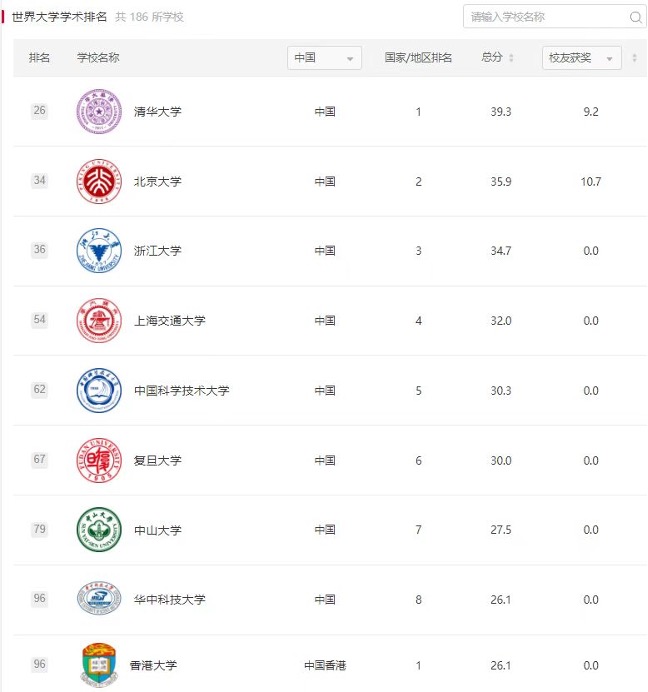Click in the school name search field
The image size is (648, 692).
[x=545, y=17]
